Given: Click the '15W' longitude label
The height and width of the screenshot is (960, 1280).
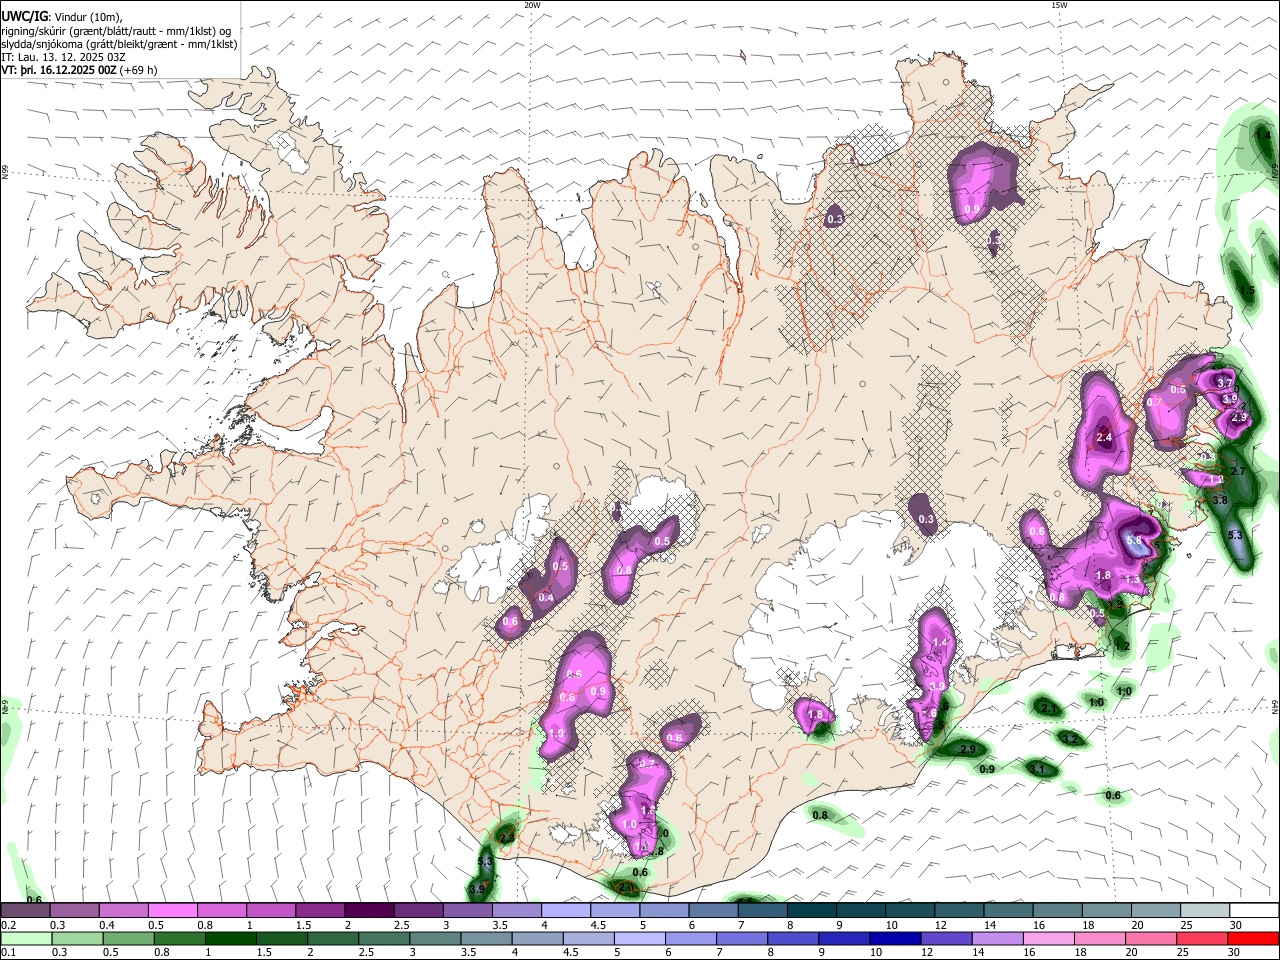Looking at the screenshot, I should click(1059, 5).
